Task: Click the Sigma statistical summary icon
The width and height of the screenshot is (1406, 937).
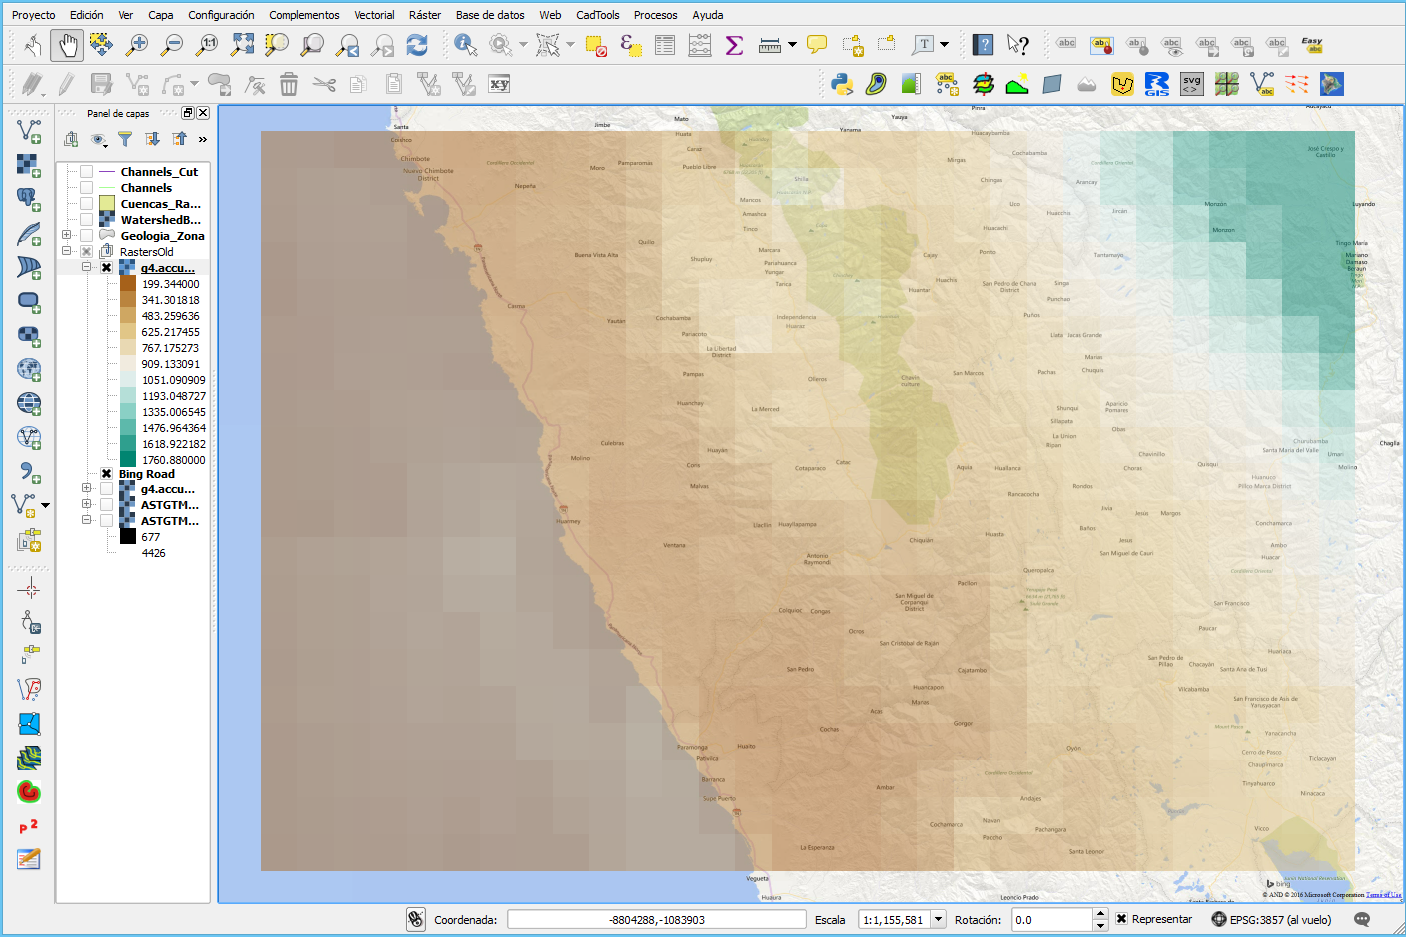Action: (734, 45)
